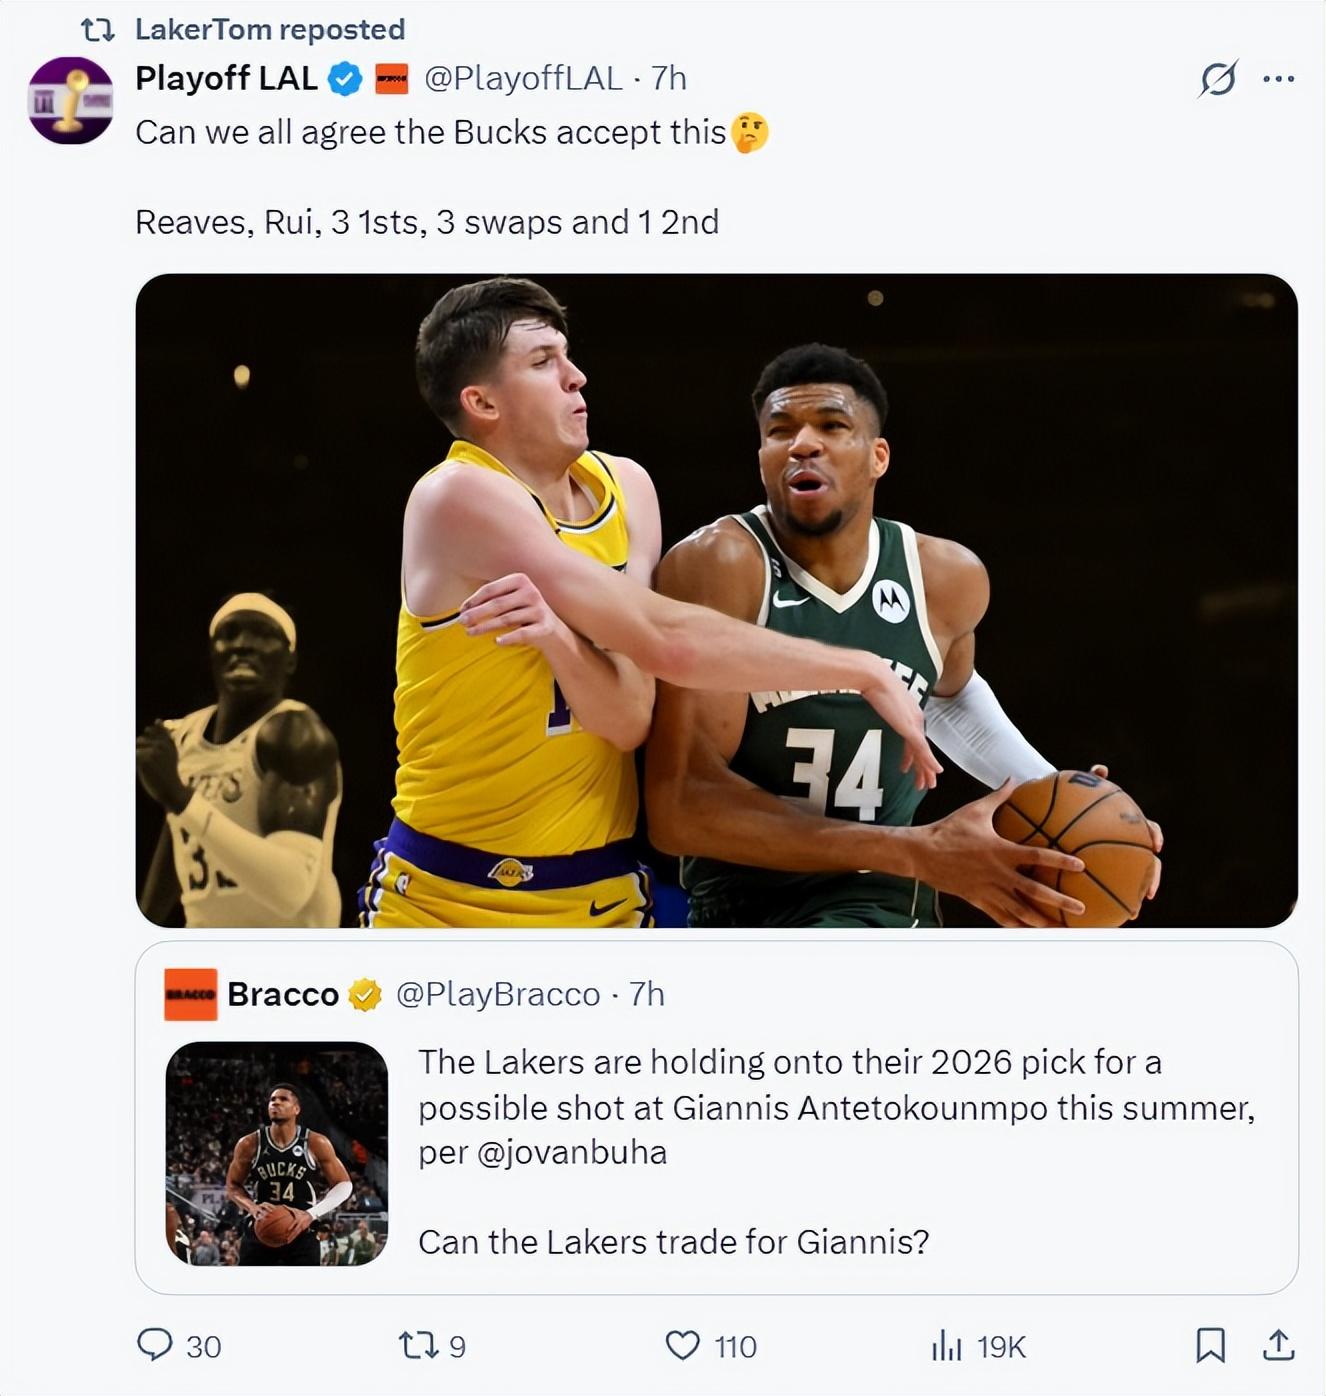This screenshot has height=1396, width=1326.
Task: Click the Playoff LAL display name
Action: tap(226, 79)
